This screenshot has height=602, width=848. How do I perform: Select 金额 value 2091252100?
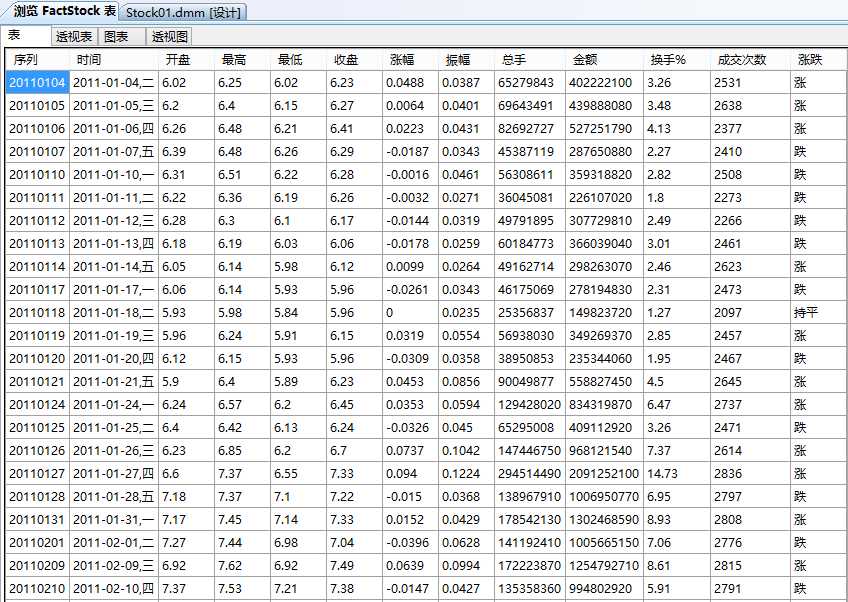click(604, 473)
